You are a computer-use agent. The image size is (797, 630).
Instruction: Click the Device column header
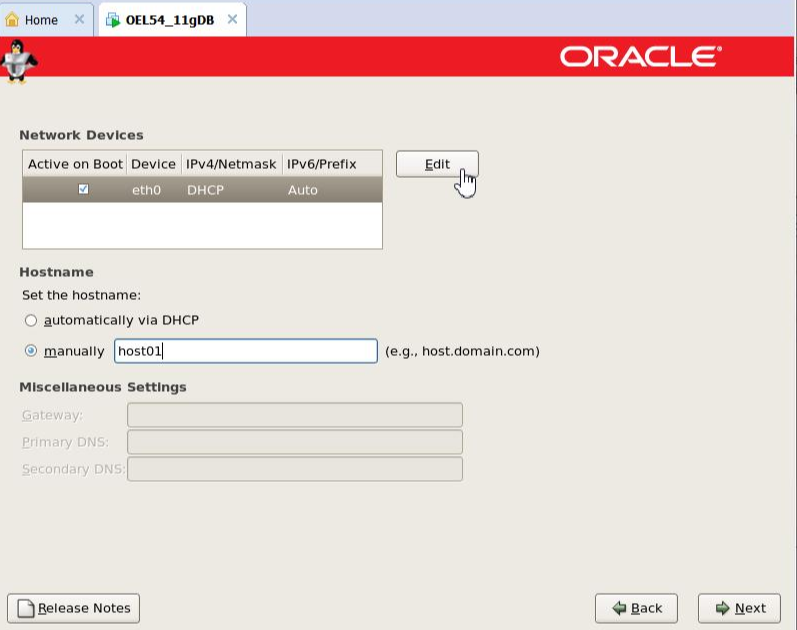pos(154,164)
